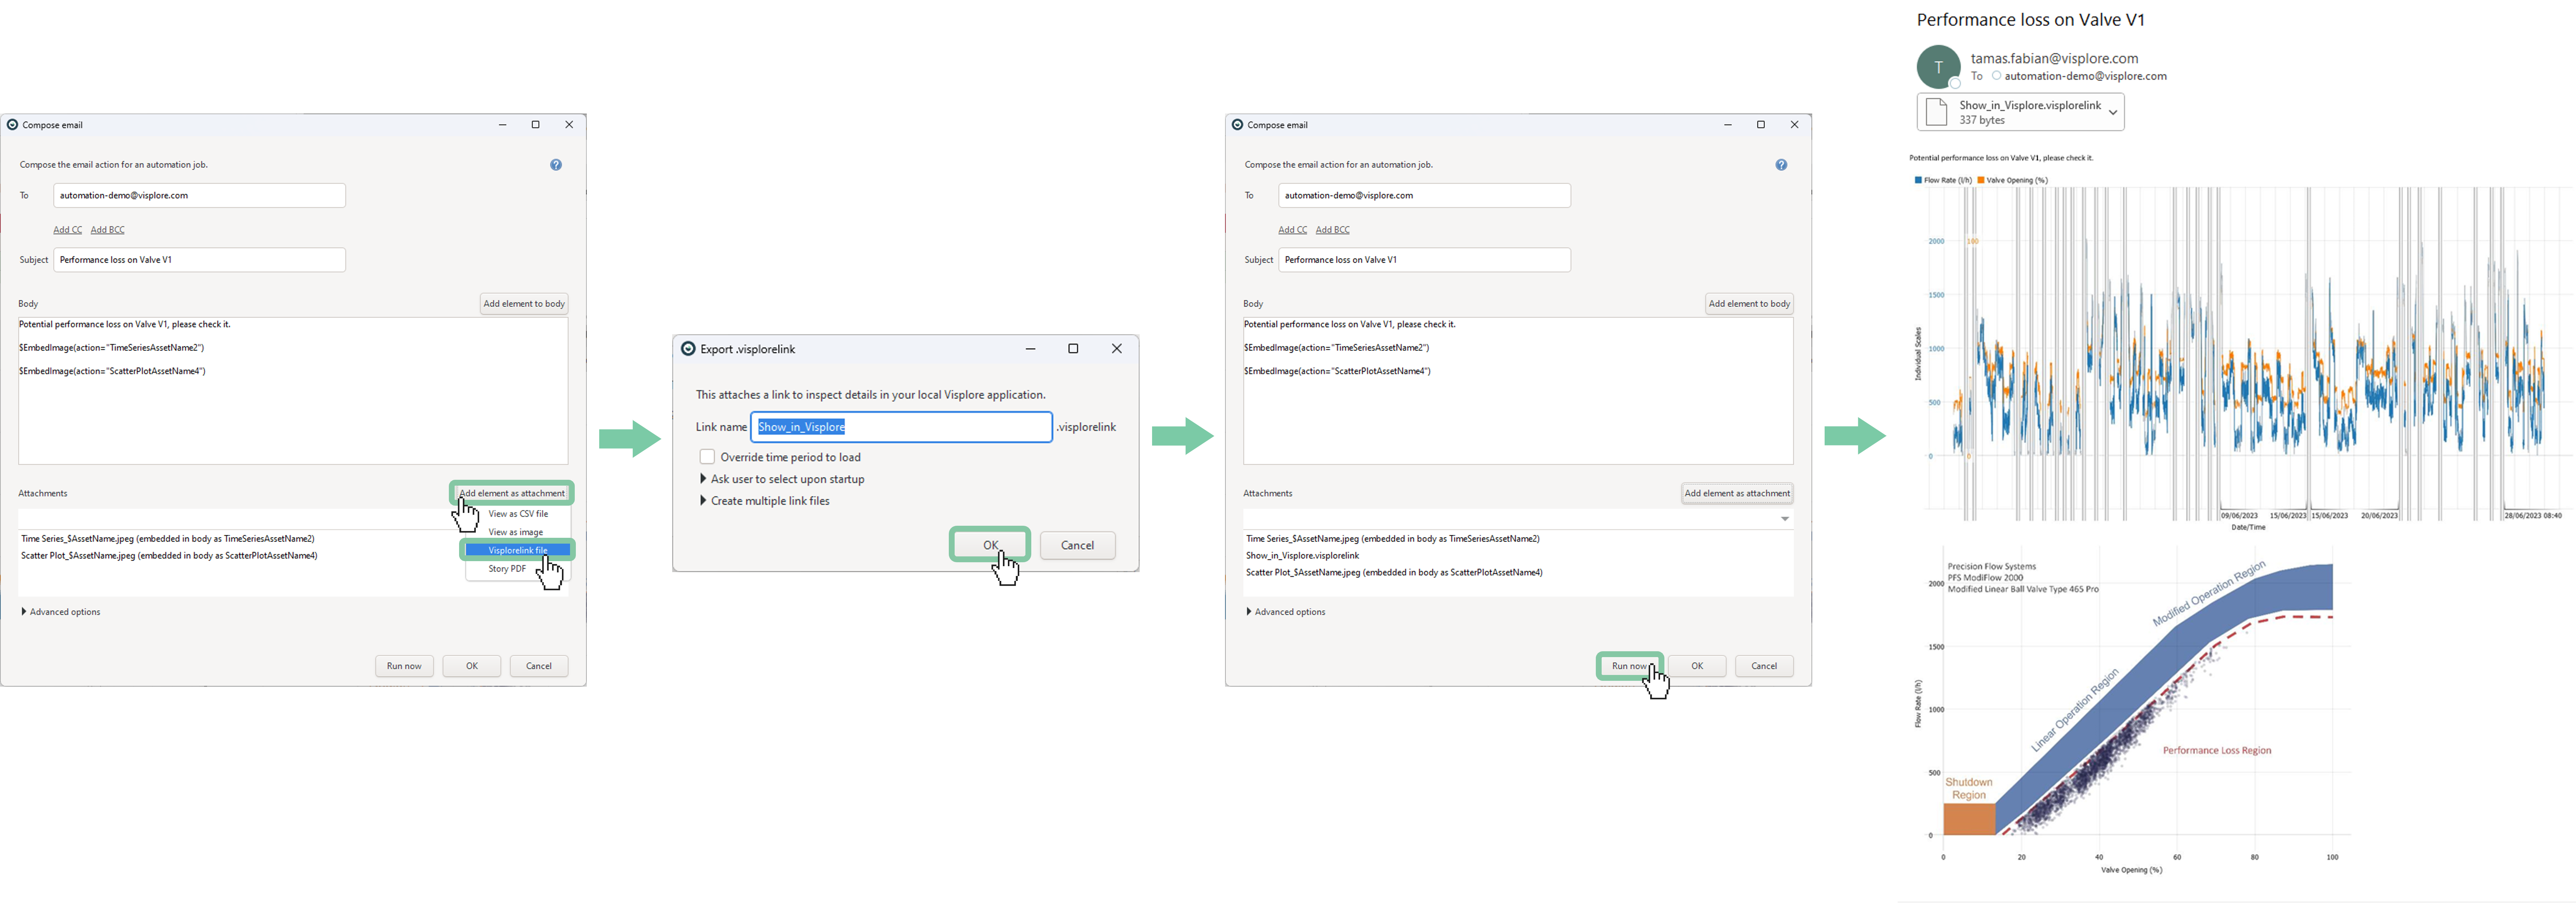Image resolution: width=2576 pixels, height=903 pixels.
Task: Click help icon in left Compose email window
Action: [556, 165]
